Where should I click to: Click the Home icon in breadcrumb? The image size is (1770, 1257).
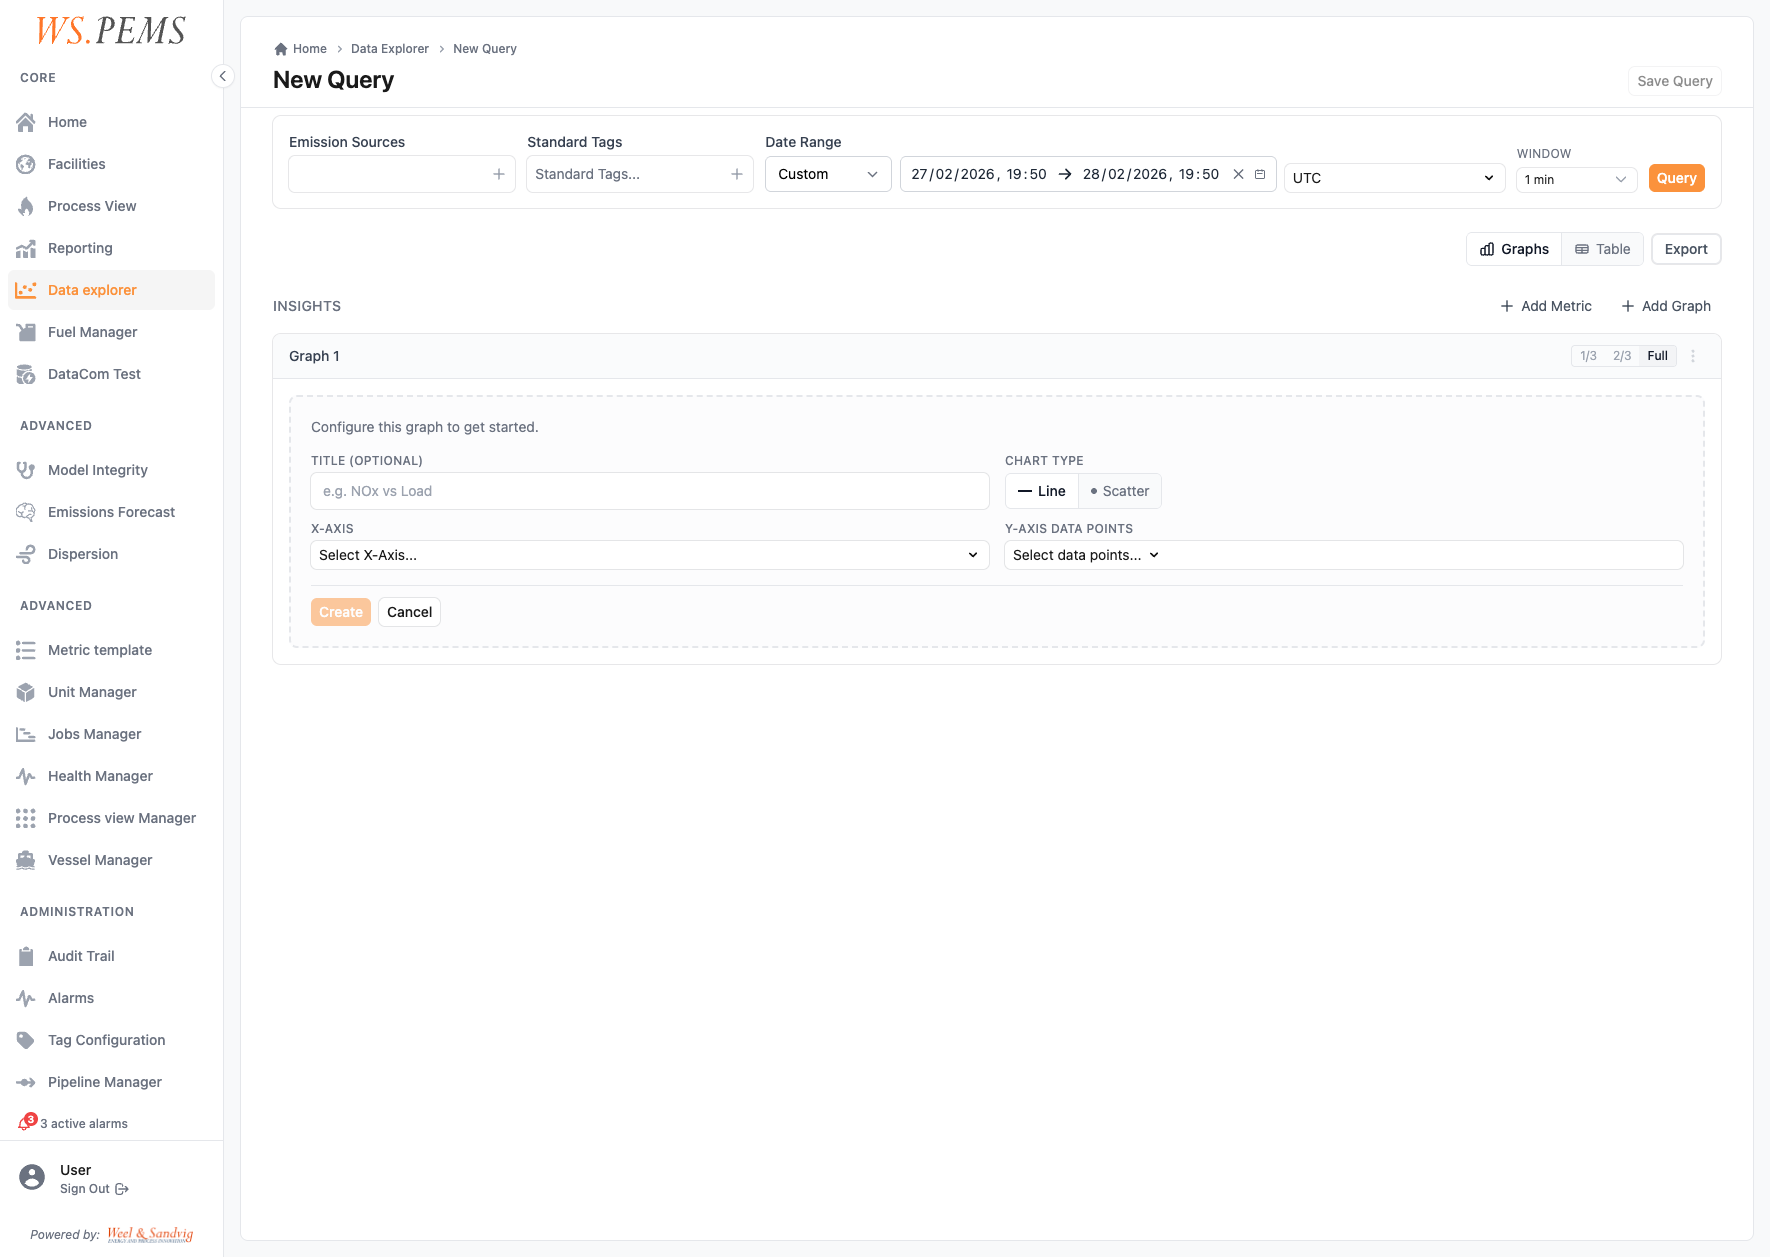click(x=281, y=49)
